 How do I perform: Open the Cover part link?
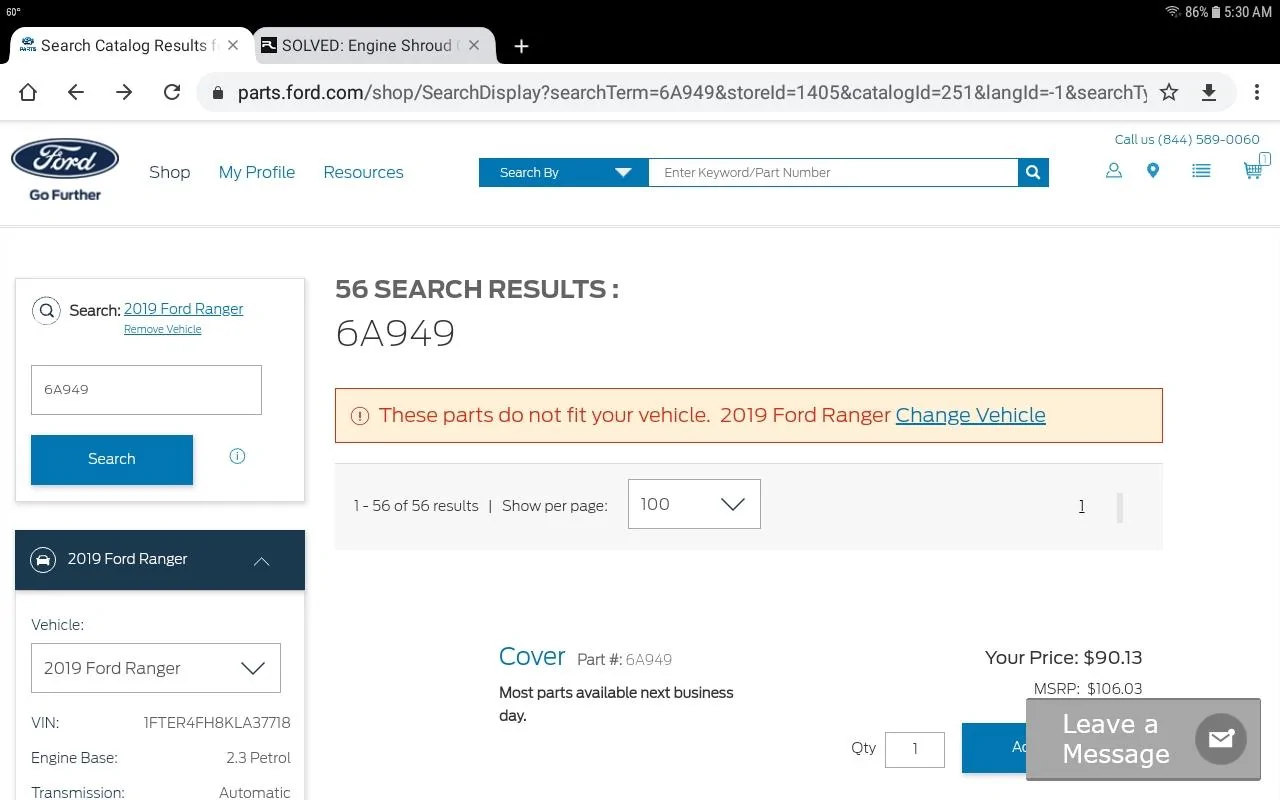532,657
